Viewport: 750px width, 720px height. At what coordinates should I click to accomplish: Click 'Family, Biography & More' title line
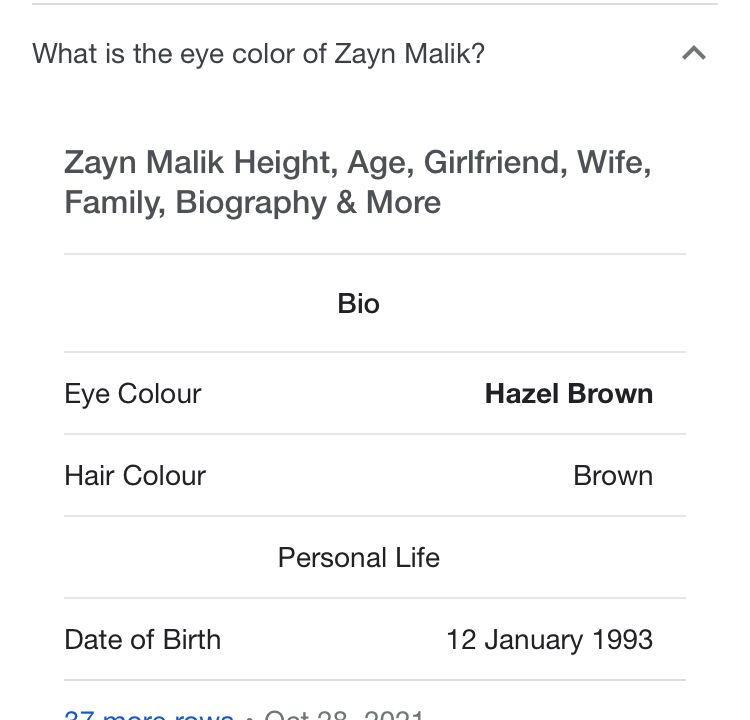click(253, 202)
